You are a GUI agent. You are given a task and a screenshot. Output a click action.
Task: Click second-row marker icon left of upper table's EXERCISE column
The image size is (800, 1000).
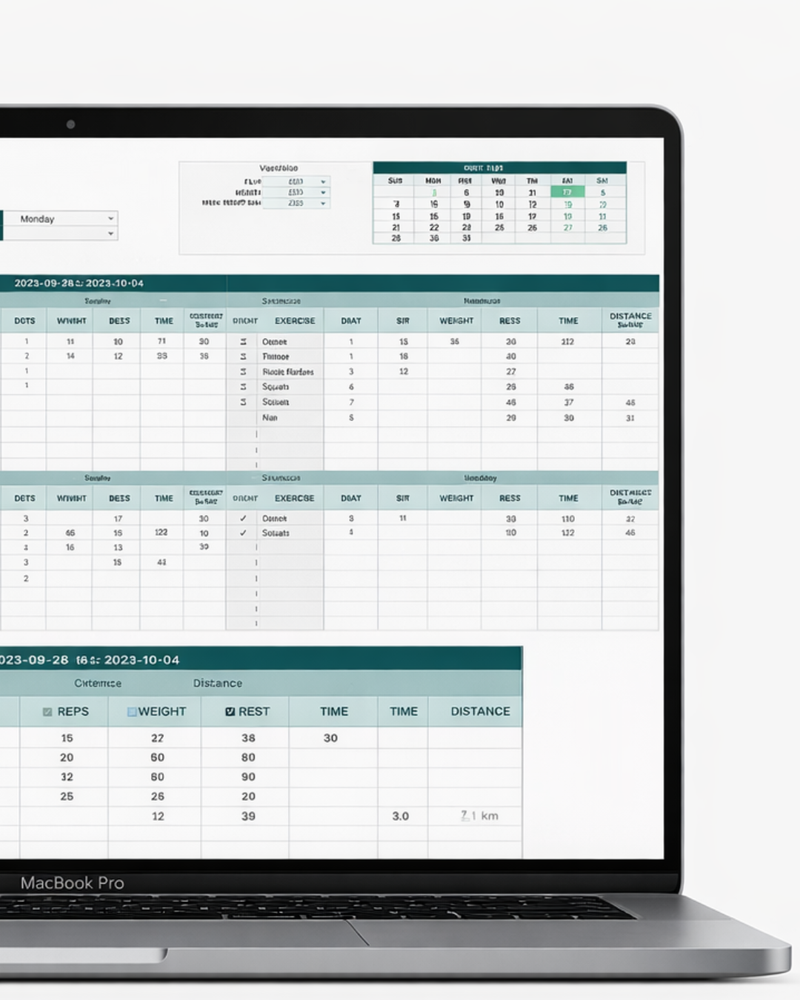[243, 357]
